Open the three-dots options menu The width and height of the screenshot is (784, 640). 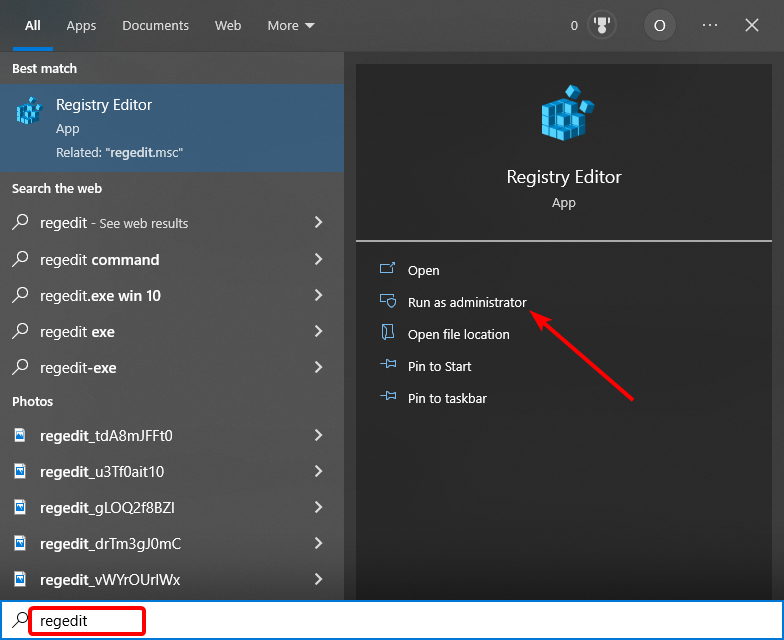710,25
